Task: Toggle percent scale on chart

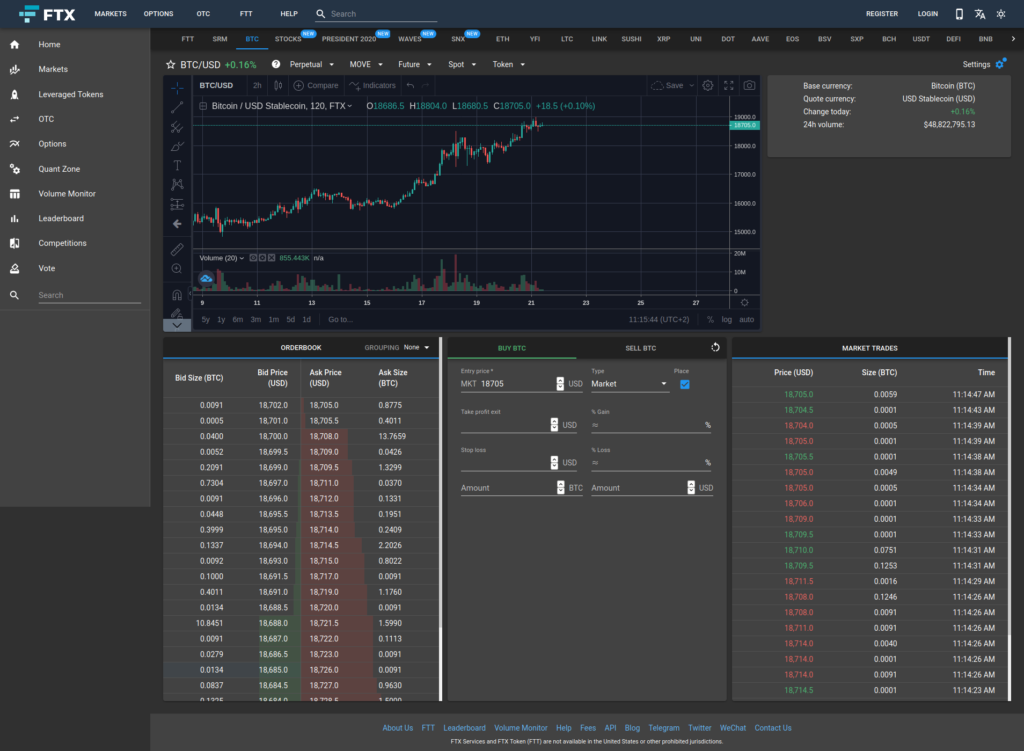Action: (x=711, y=319)
